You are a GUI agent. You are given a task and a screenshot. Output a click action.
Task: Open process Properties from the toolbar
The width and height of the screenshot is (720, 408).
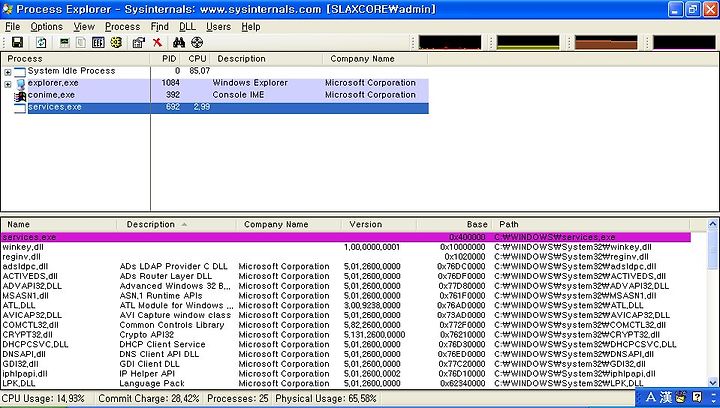[x=138, y=43]
